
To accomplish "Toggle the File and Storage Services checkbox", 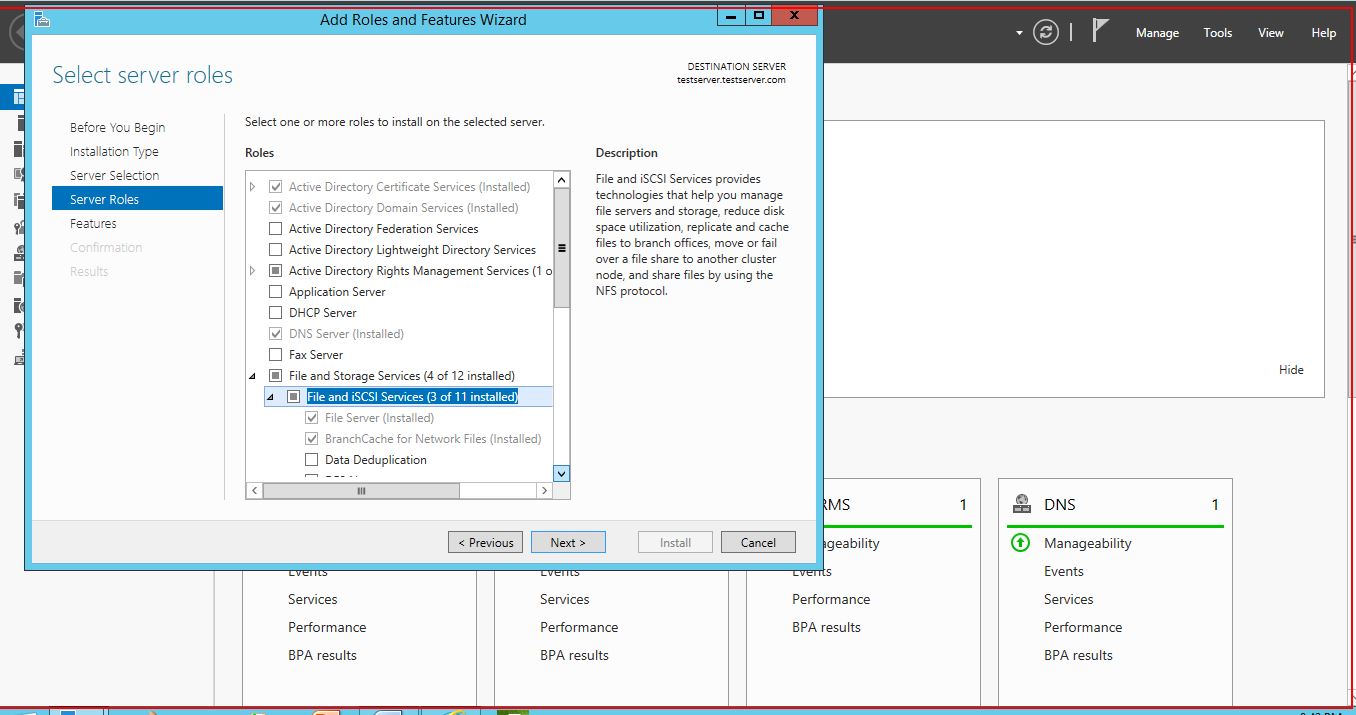I will pyautogui.click(x=276, y=376).
